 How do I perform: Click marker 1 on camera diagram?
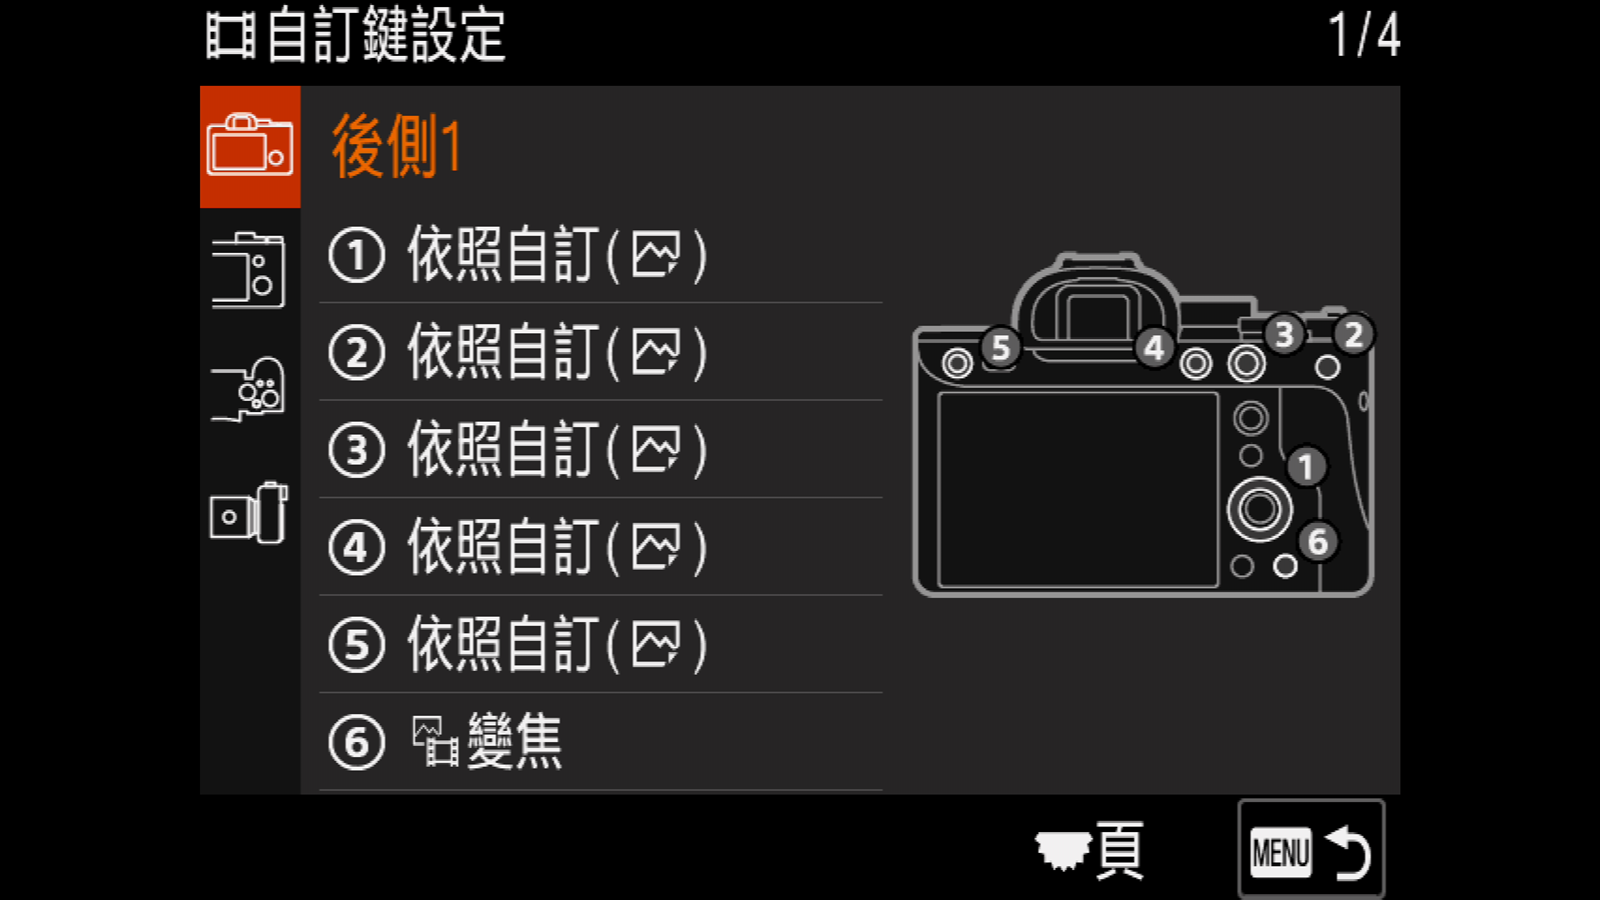click(x=1305, y=466)
